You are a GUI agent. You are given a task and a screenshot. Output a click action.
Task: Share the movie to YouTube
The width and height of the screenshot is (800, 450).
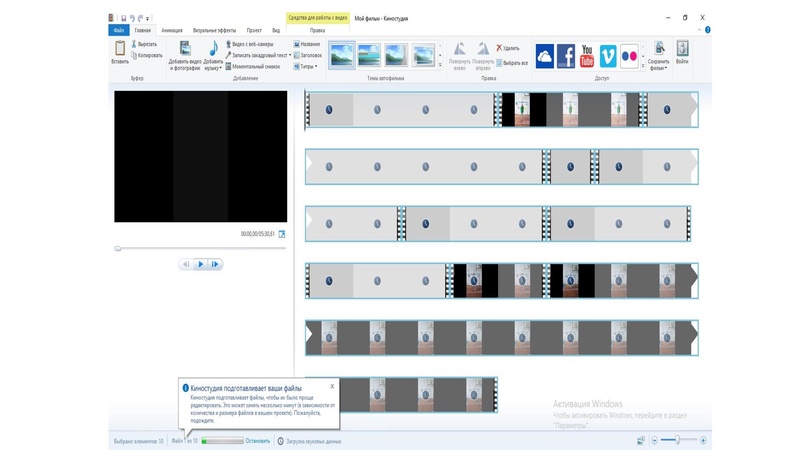[587, 56]
